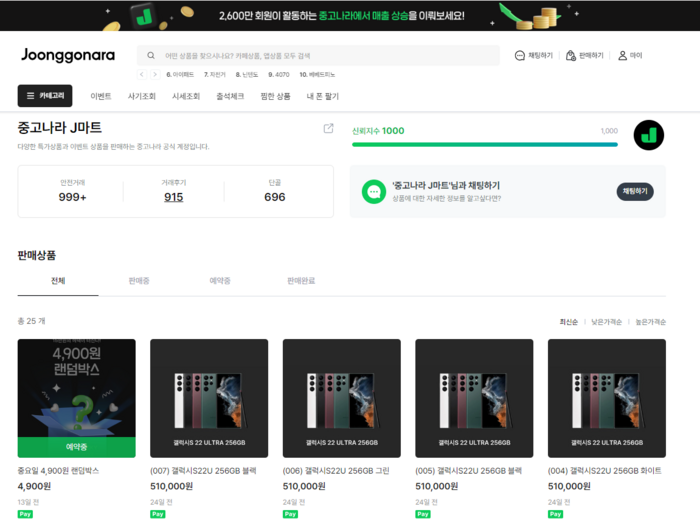Sort by 낮은가격순
The image size is (700, 532).
[606, 322]
